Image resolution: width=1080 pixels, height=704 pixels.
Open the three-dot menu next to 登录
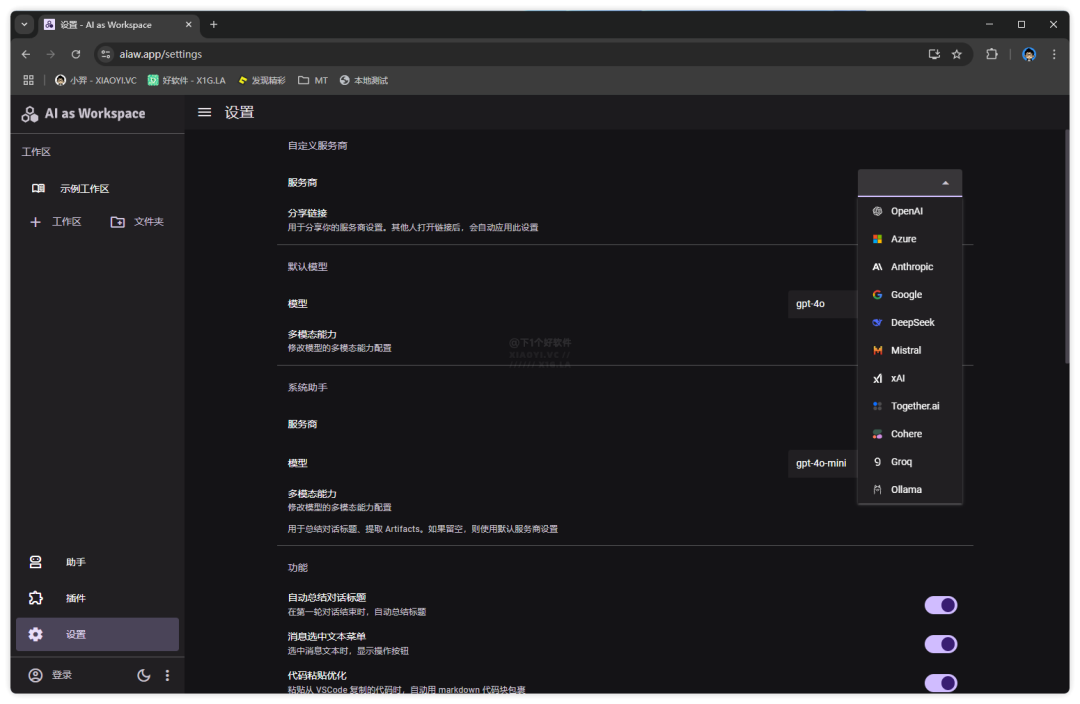click(167, 675)
